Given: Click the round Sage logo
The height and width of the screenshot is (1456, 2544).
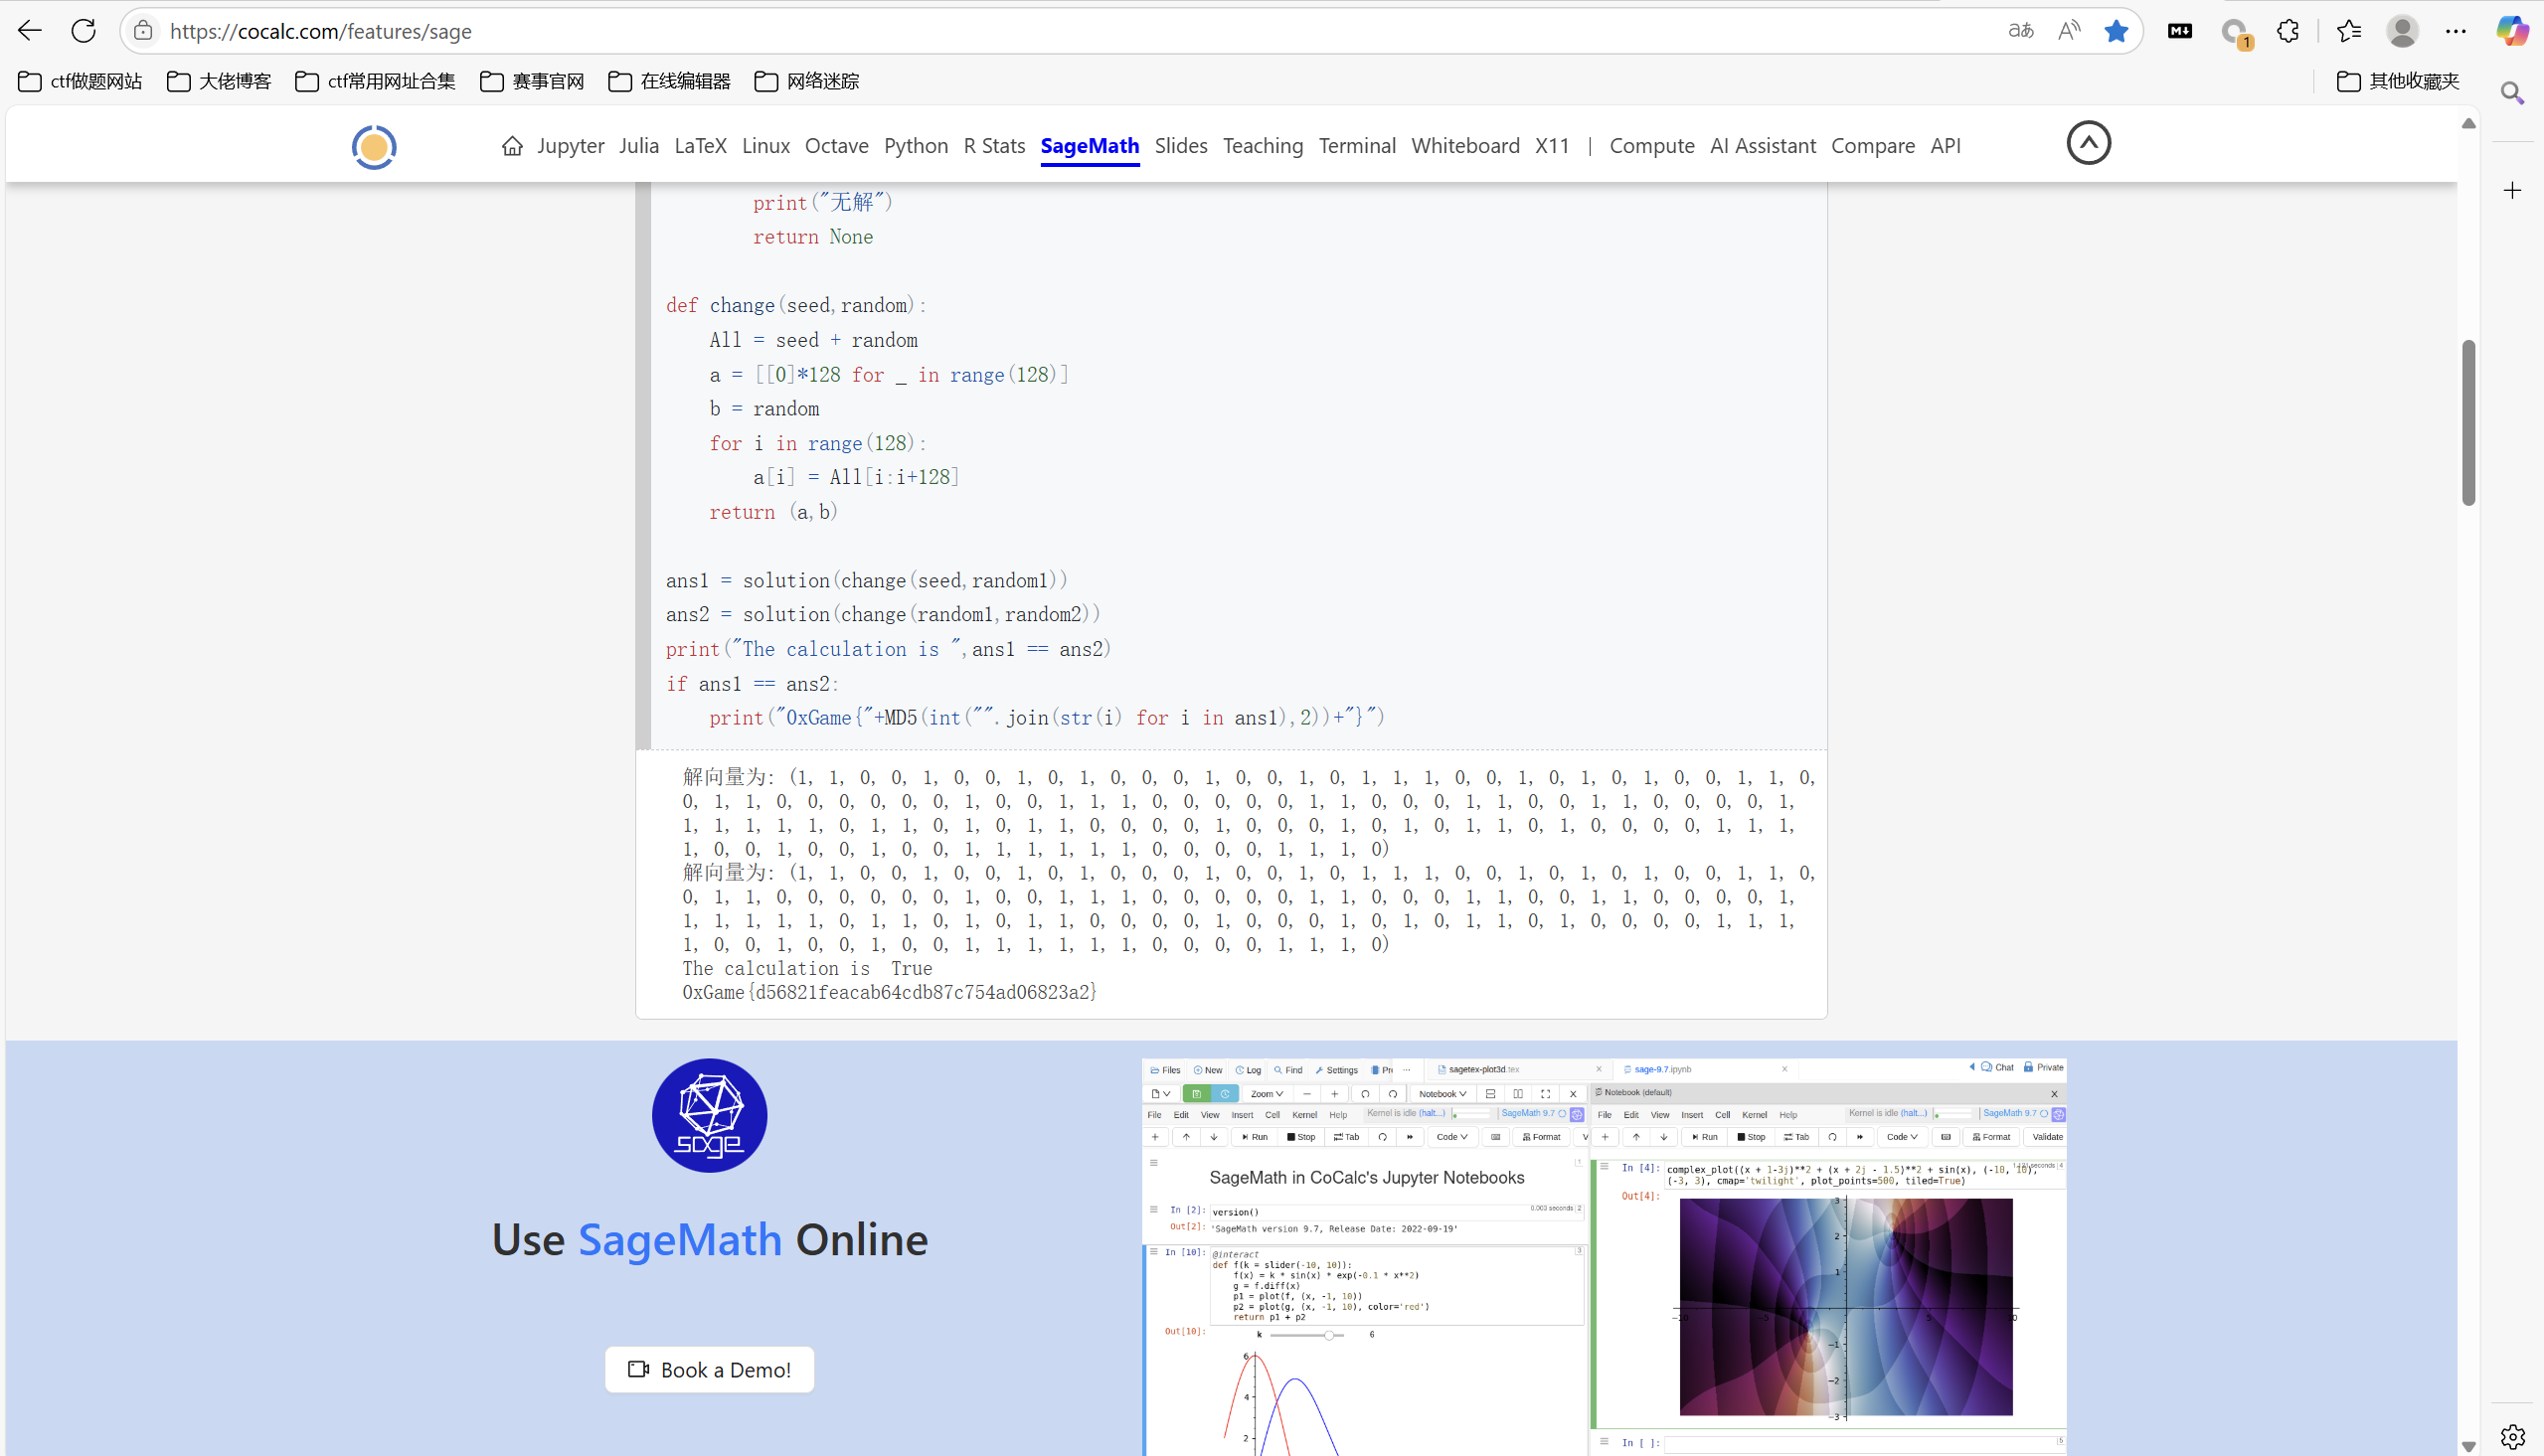Looking at the screenshot, I should [x=709, y=1115].
